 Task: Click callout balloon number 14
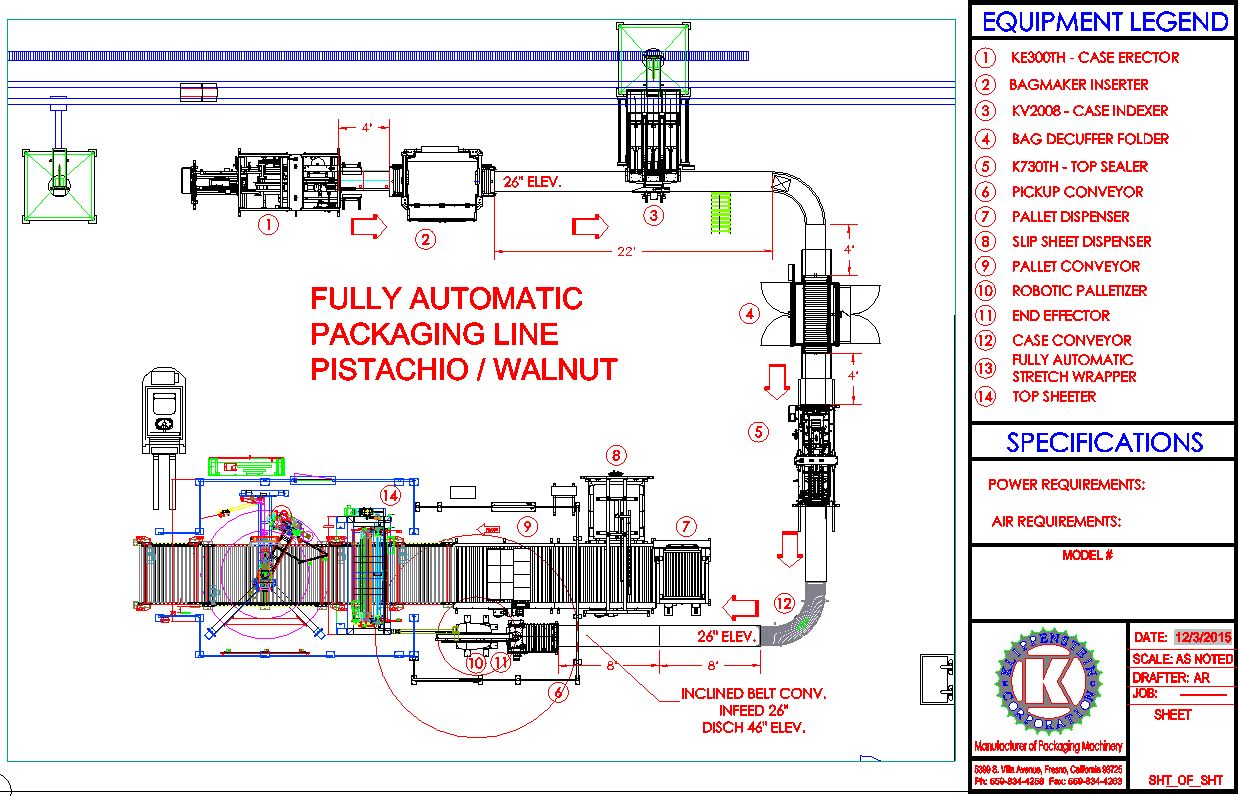coord(390,493)
